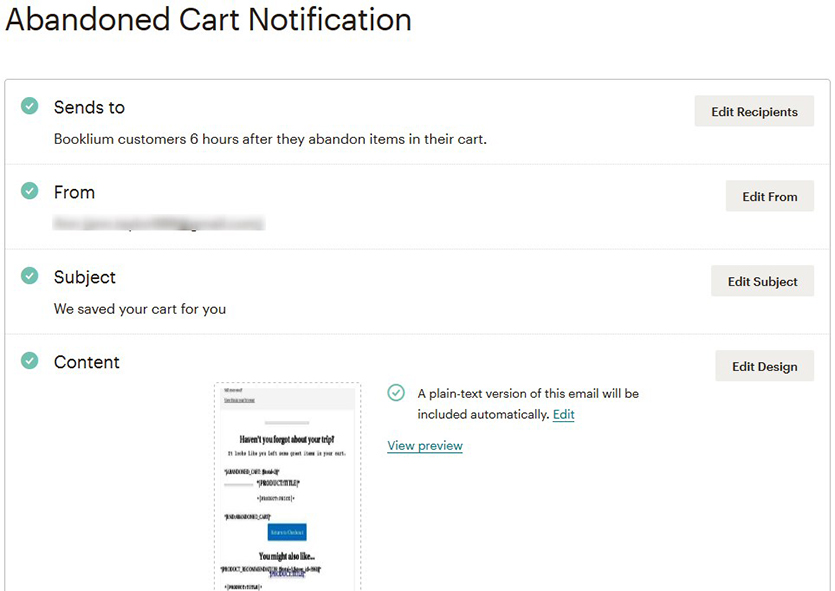Click the 'You might also like' thumbnail heading

pos(286,556)
